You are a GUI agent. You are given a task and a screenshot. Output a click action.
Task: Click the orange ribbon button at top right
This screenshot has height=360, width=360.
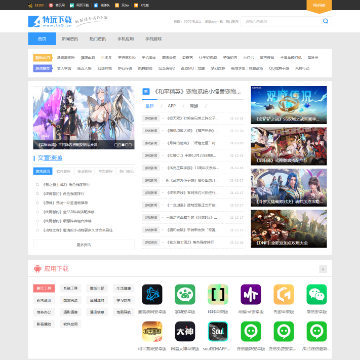319,6
